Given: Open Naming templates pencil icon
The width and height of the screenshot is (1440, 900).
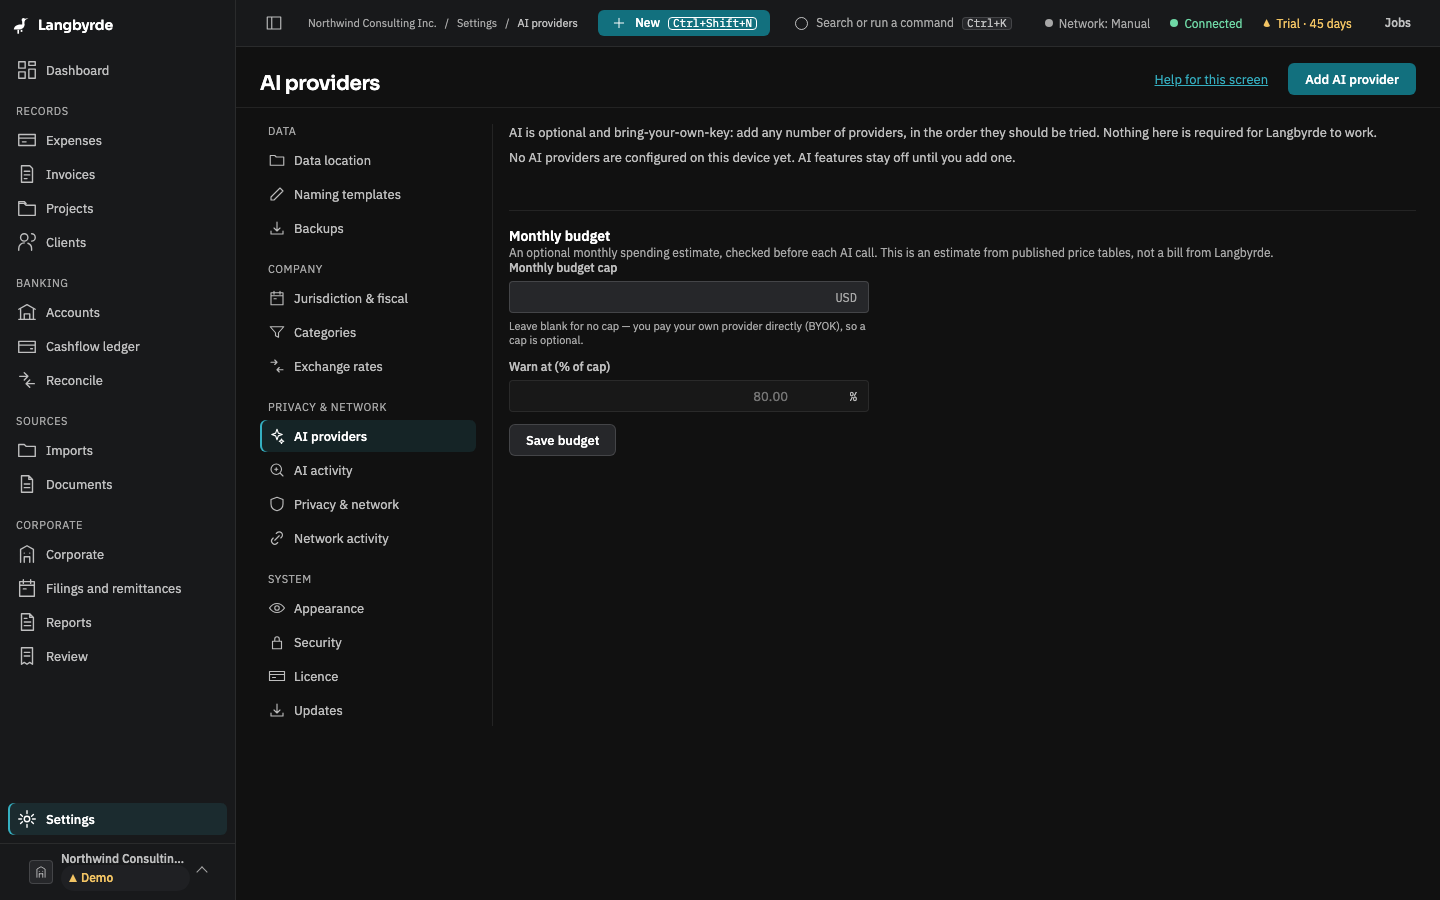Looking at the screenshot, I should coord(277,194).
